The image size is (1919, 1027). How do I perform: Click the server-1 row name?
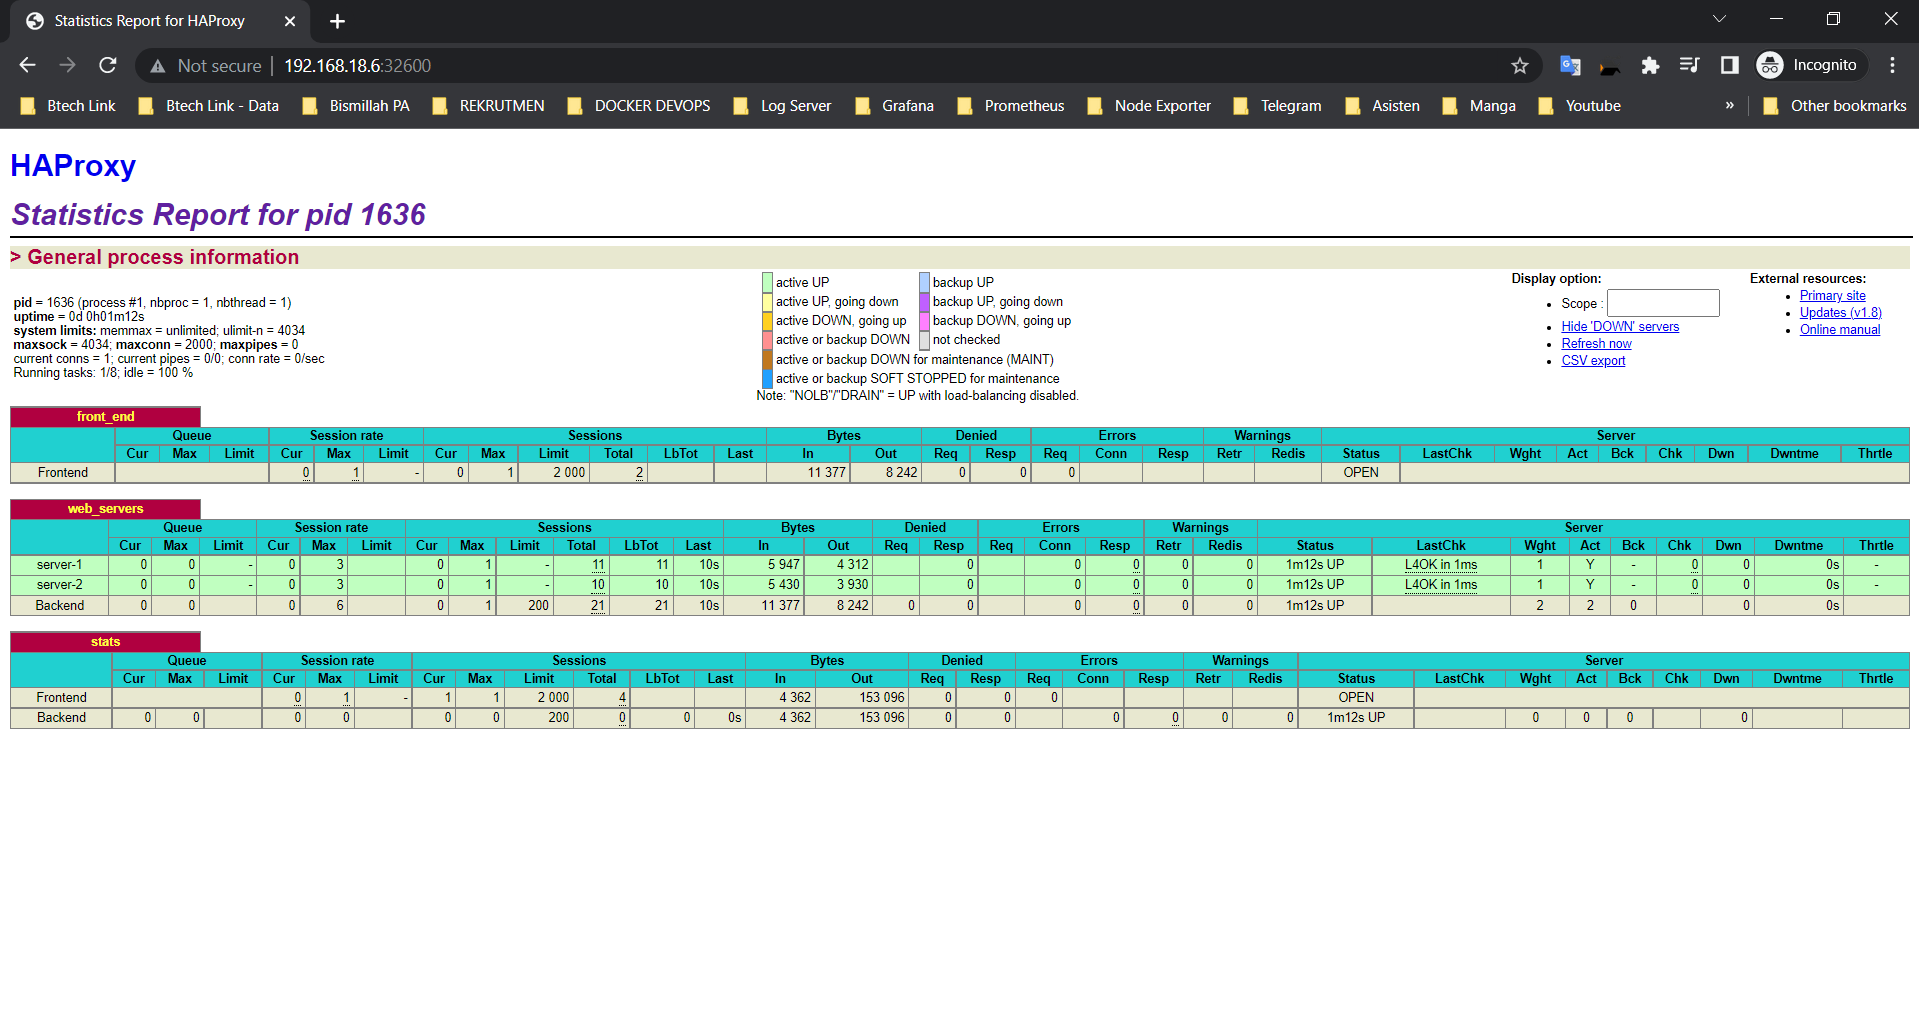coord(60,565)
